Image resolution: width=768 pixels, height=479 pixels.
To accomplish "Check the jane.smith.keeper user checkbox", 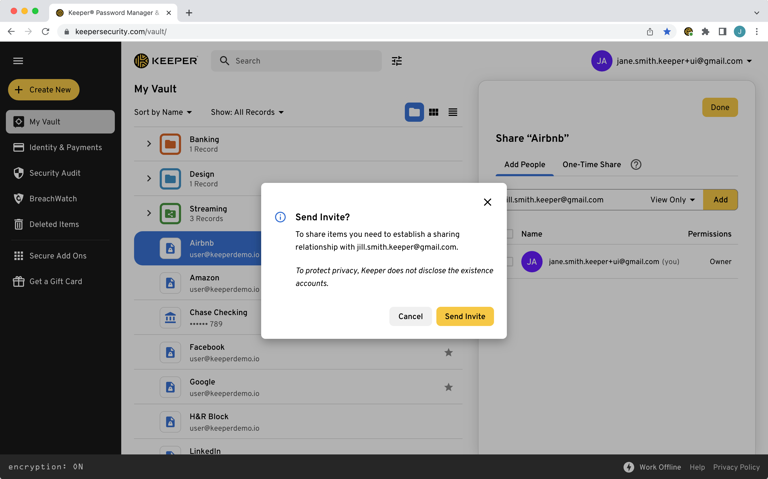I will tap(509, 262).
